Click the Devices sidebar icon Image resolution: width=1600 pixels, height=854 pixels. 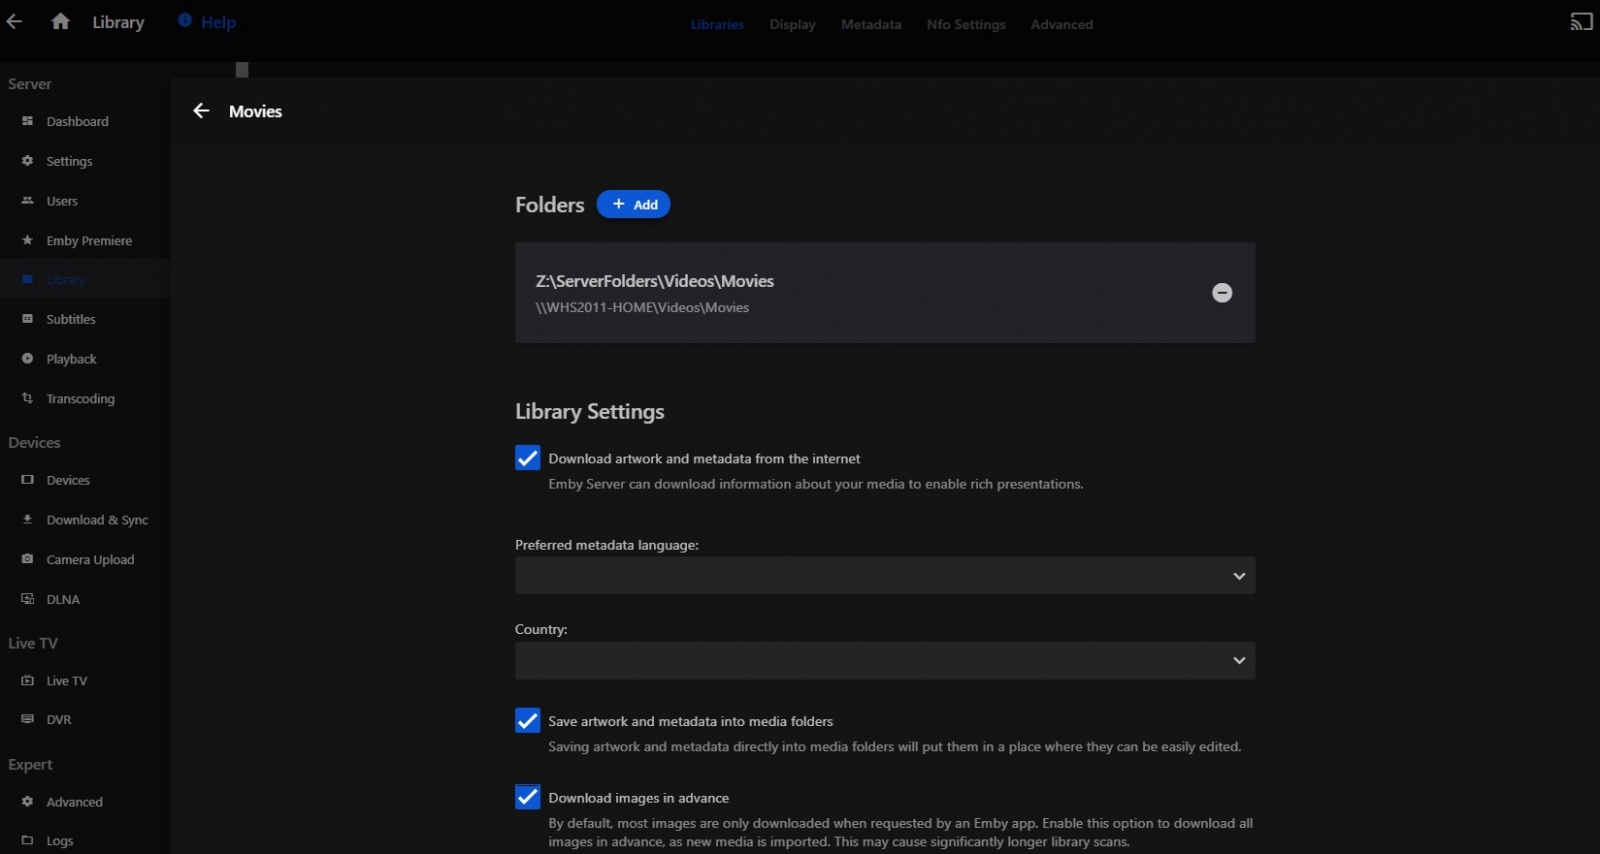tap(28, 480)
